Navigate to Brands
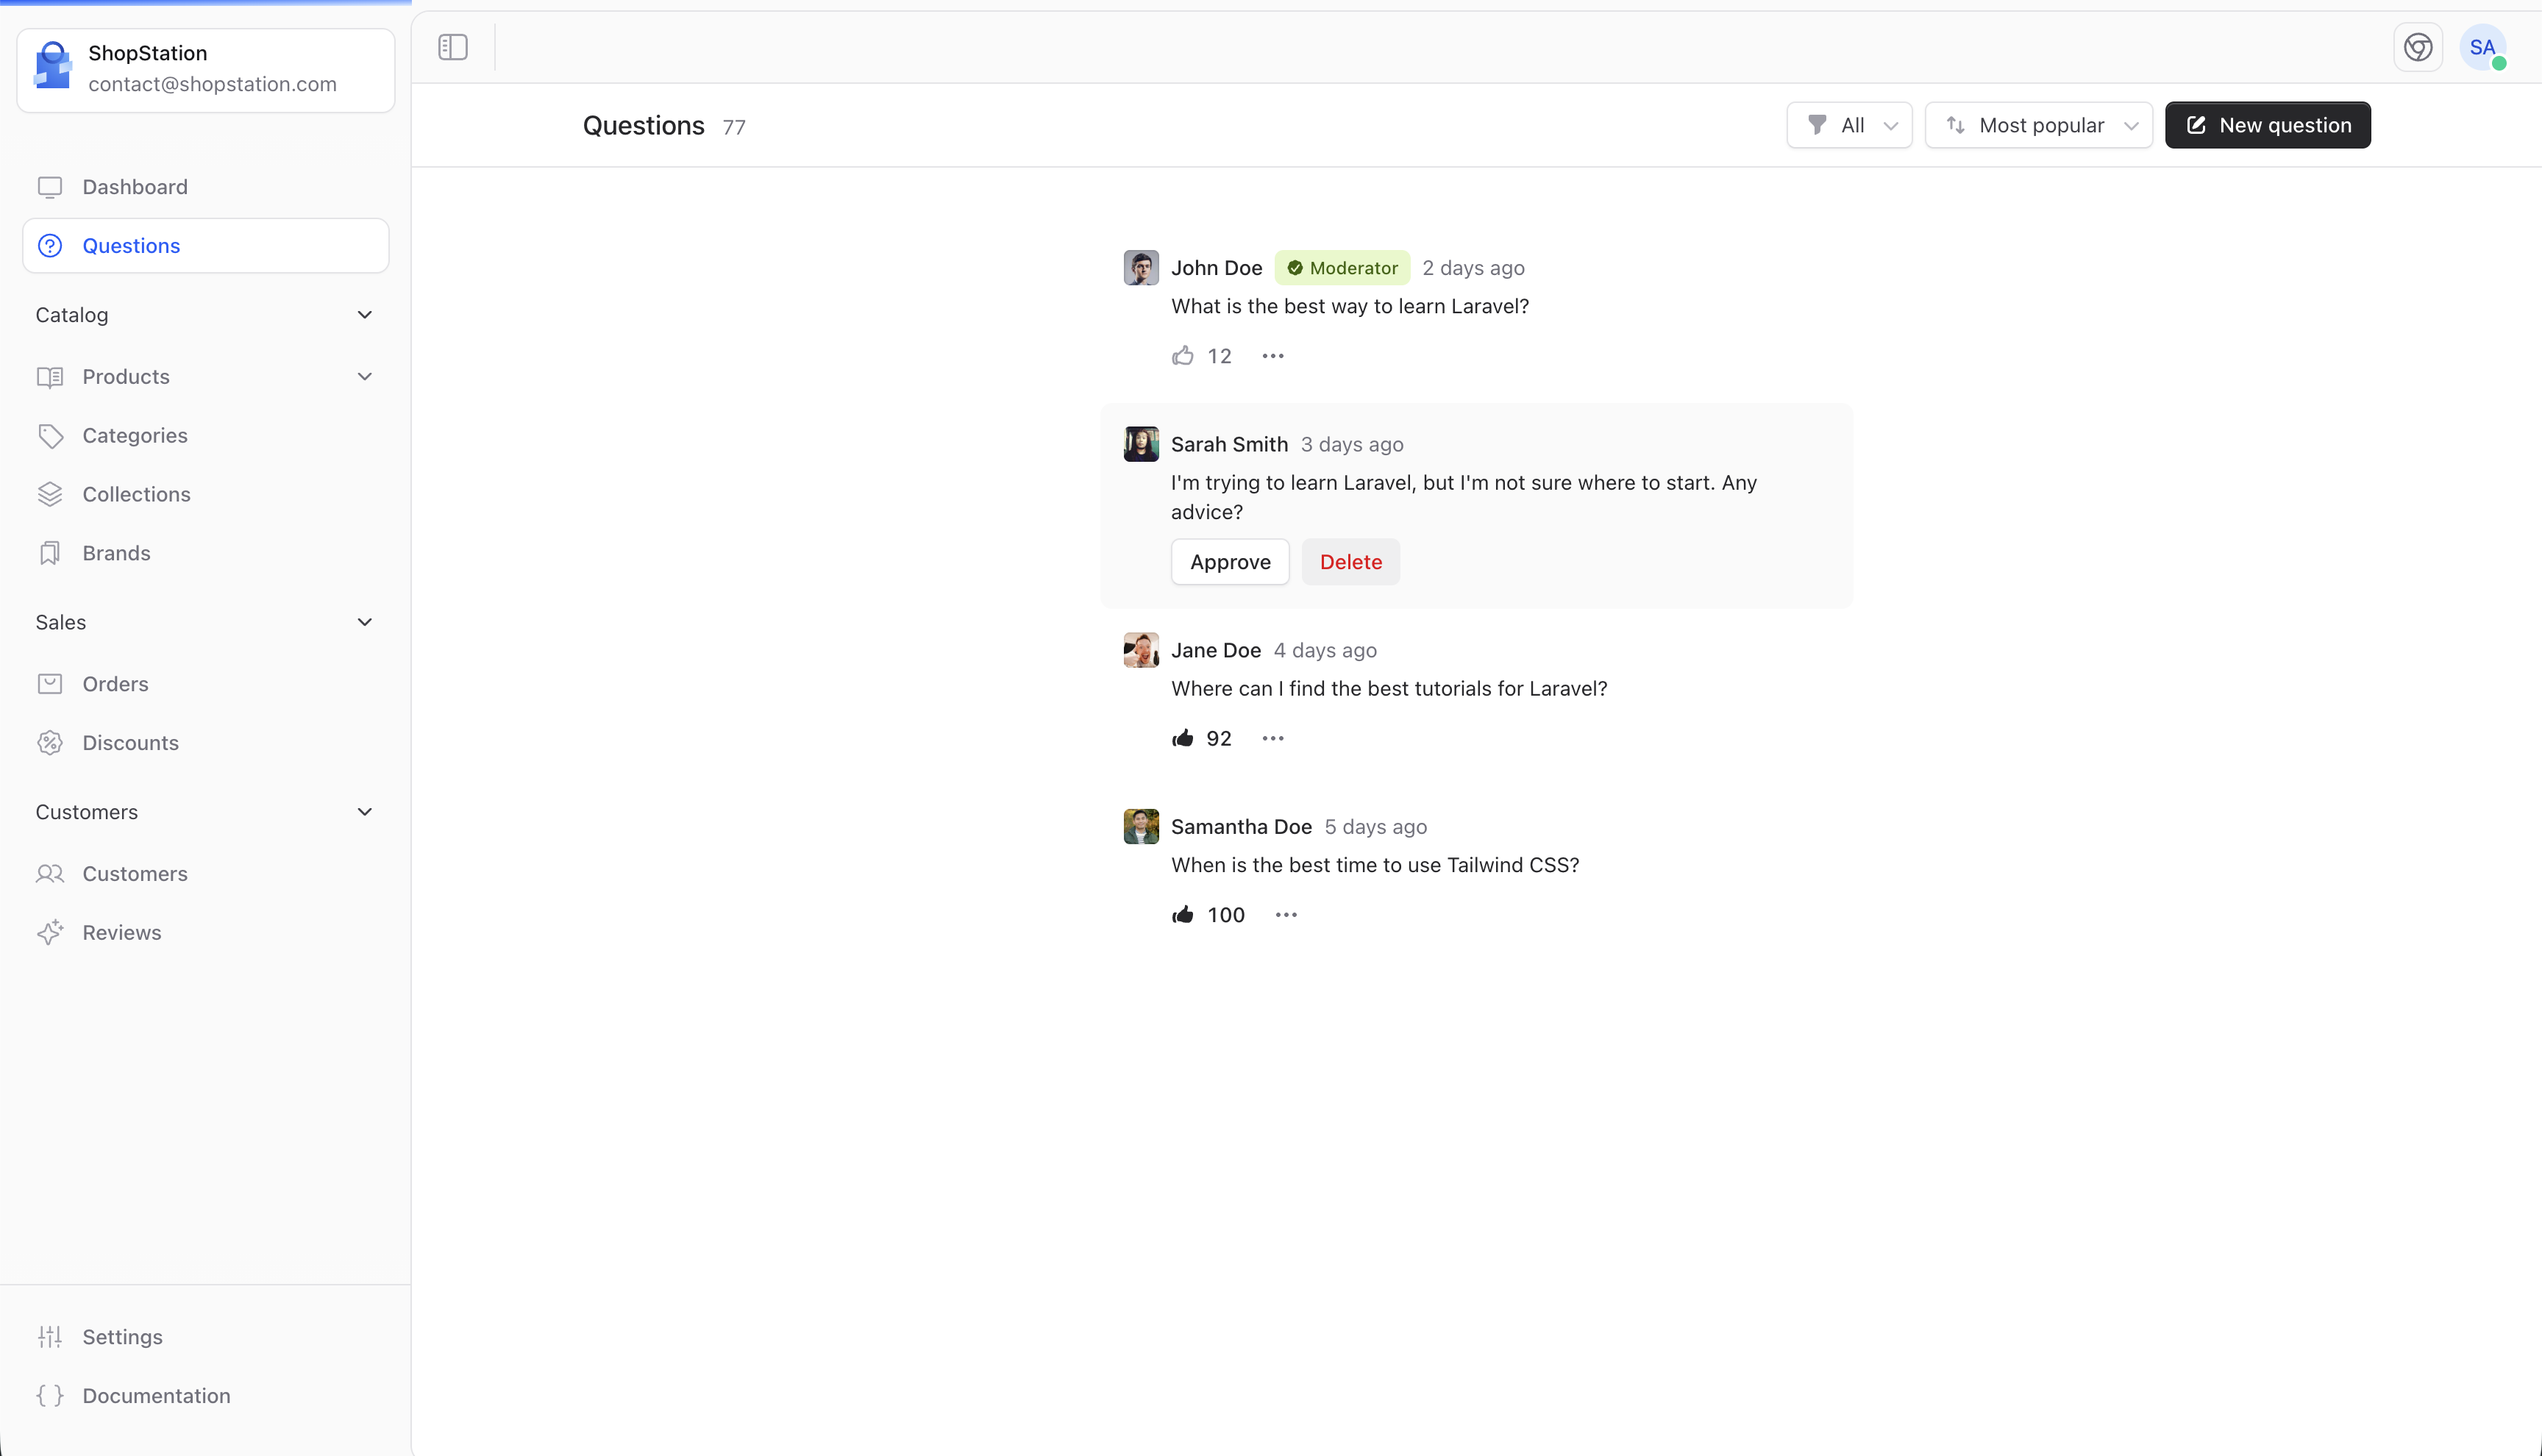Screen dimensions: 2542x1456 tap(205, 554)
